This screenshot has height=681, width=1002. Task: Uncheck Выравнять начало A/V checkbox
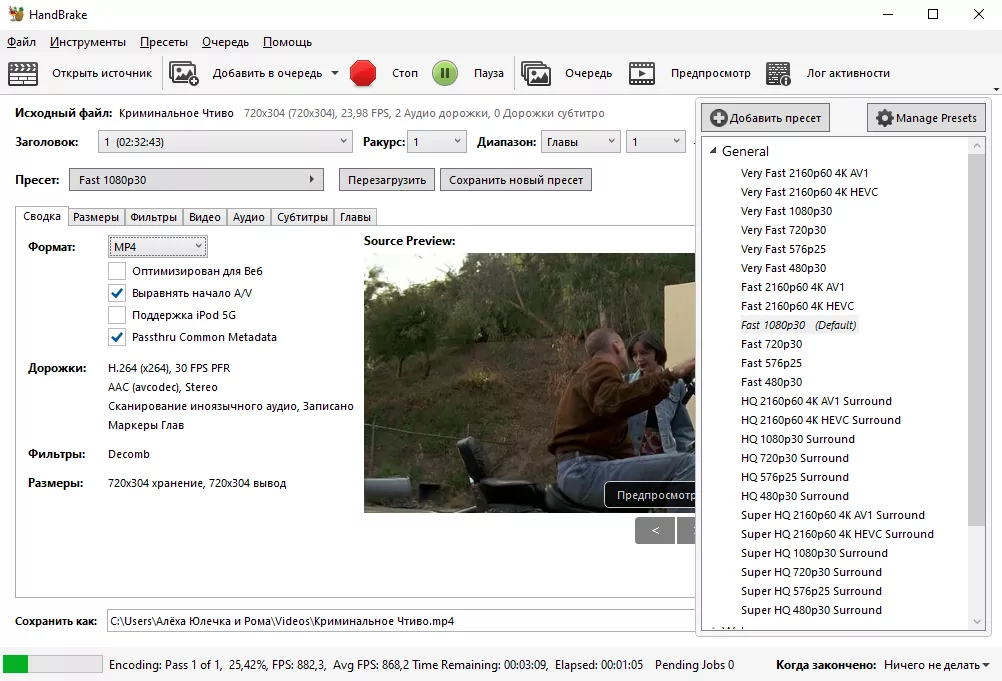pyautogui.click(x=117, y=293)
